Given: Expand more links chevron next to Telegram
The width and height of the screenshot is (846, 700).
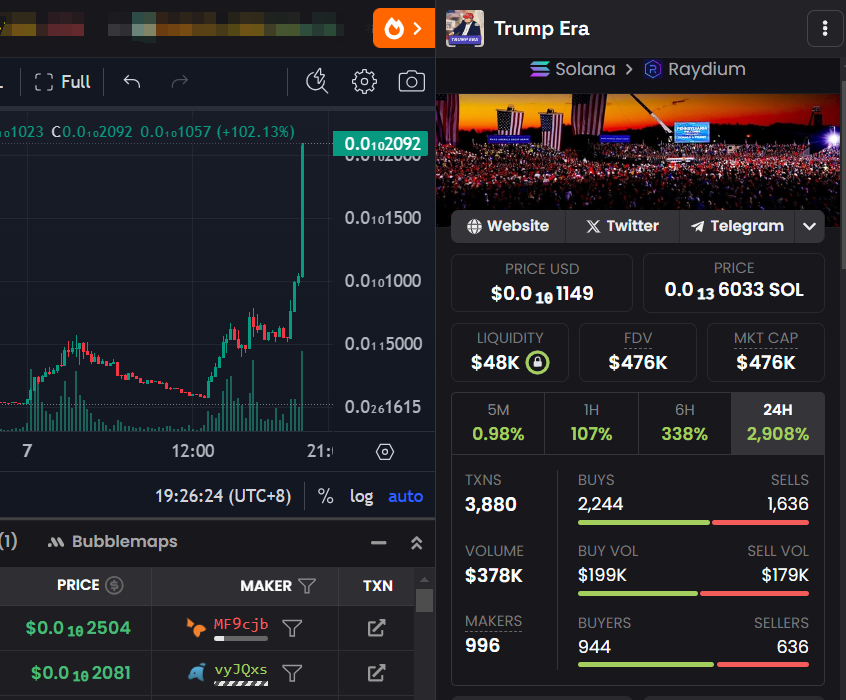Looking at the screenshot, I should (809, 226).
